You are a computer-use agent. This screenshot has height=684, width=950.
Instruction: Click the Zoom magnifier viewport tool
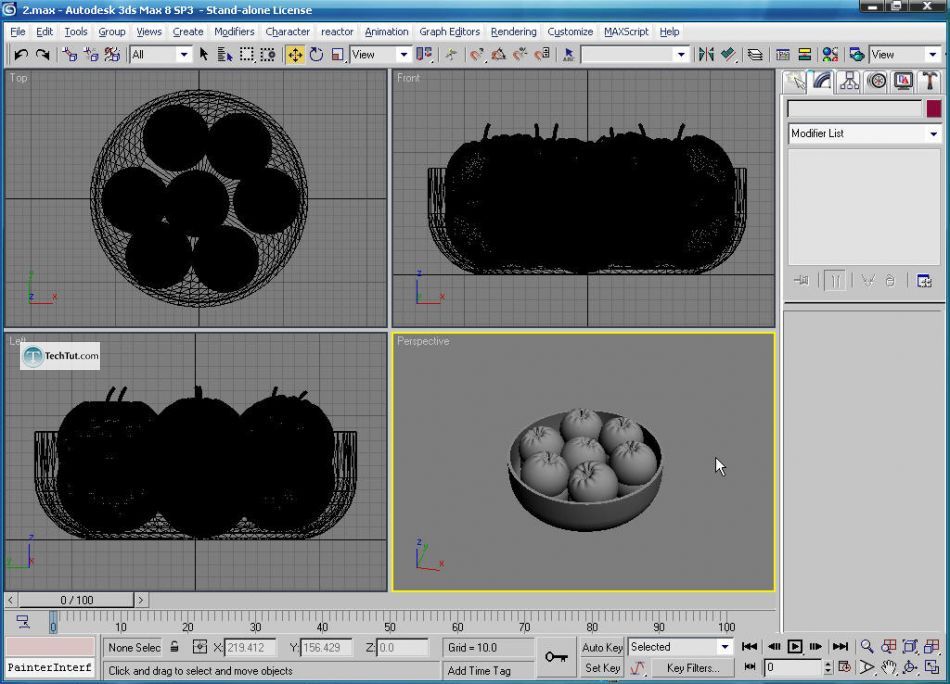pos(867,646)
